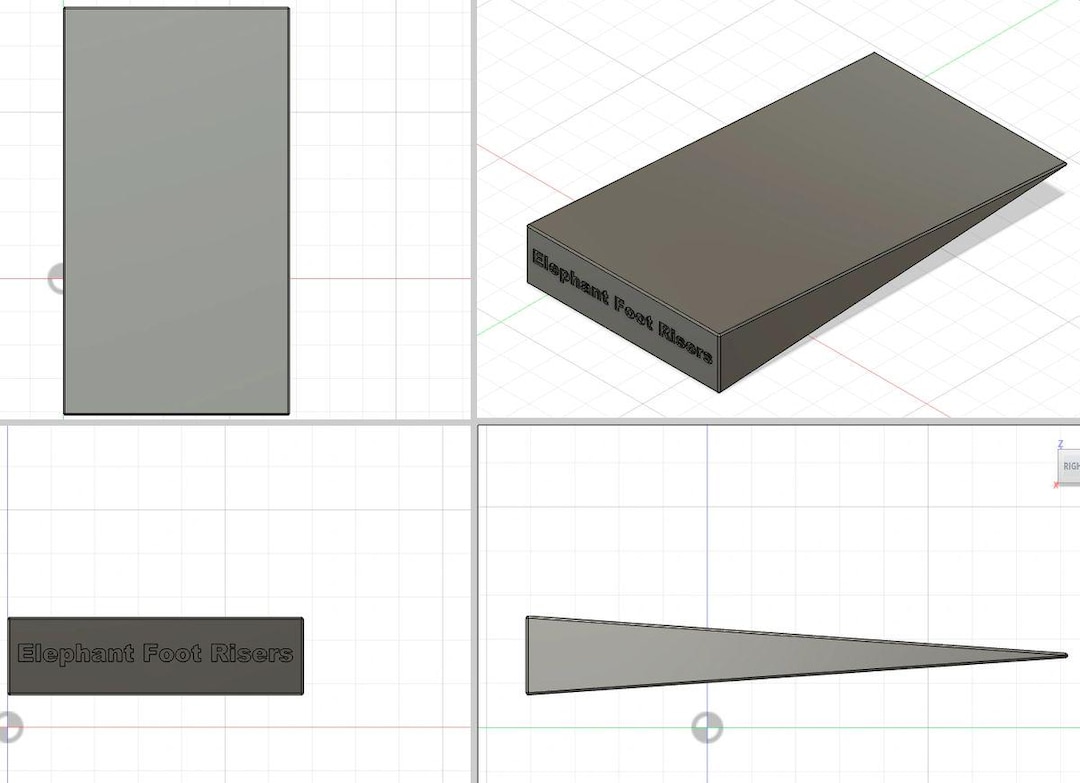Click the Z axis label on ViewCube
This screenshot has height=783, width=1080.
1061,444
